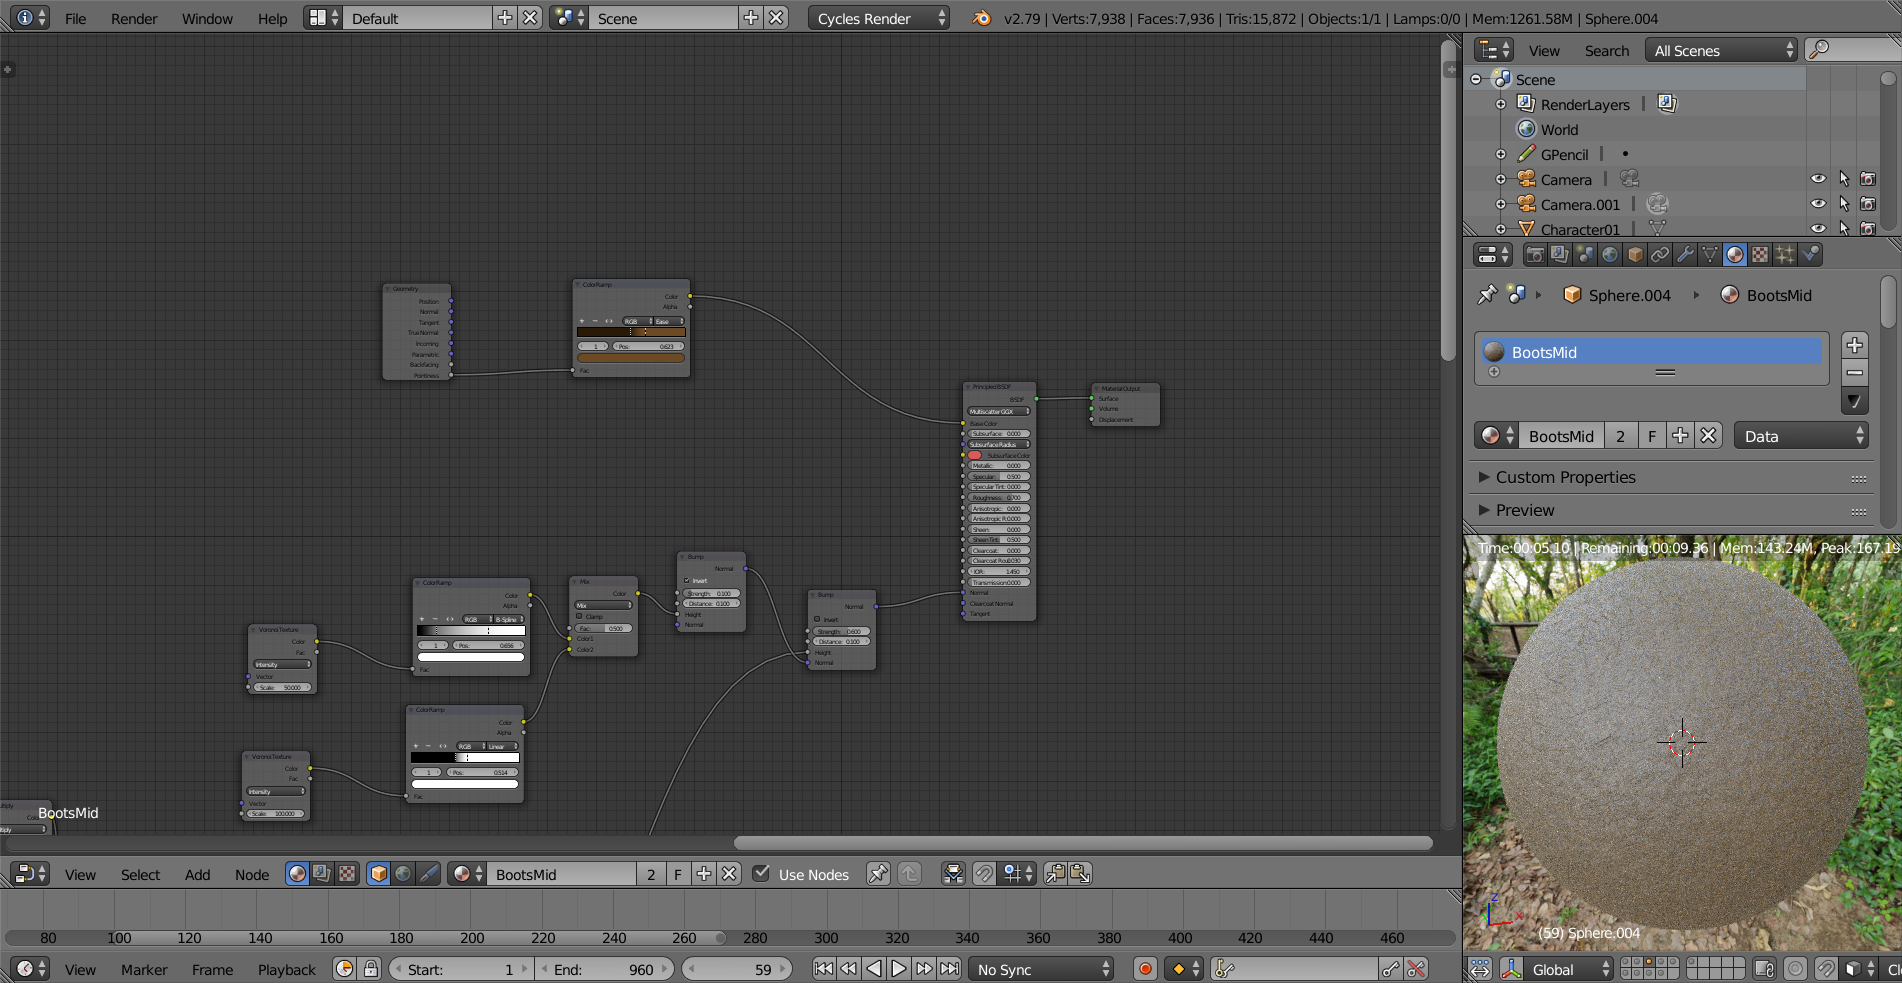
Task: Pin the properties context
Action: (x=1487, y=295)
